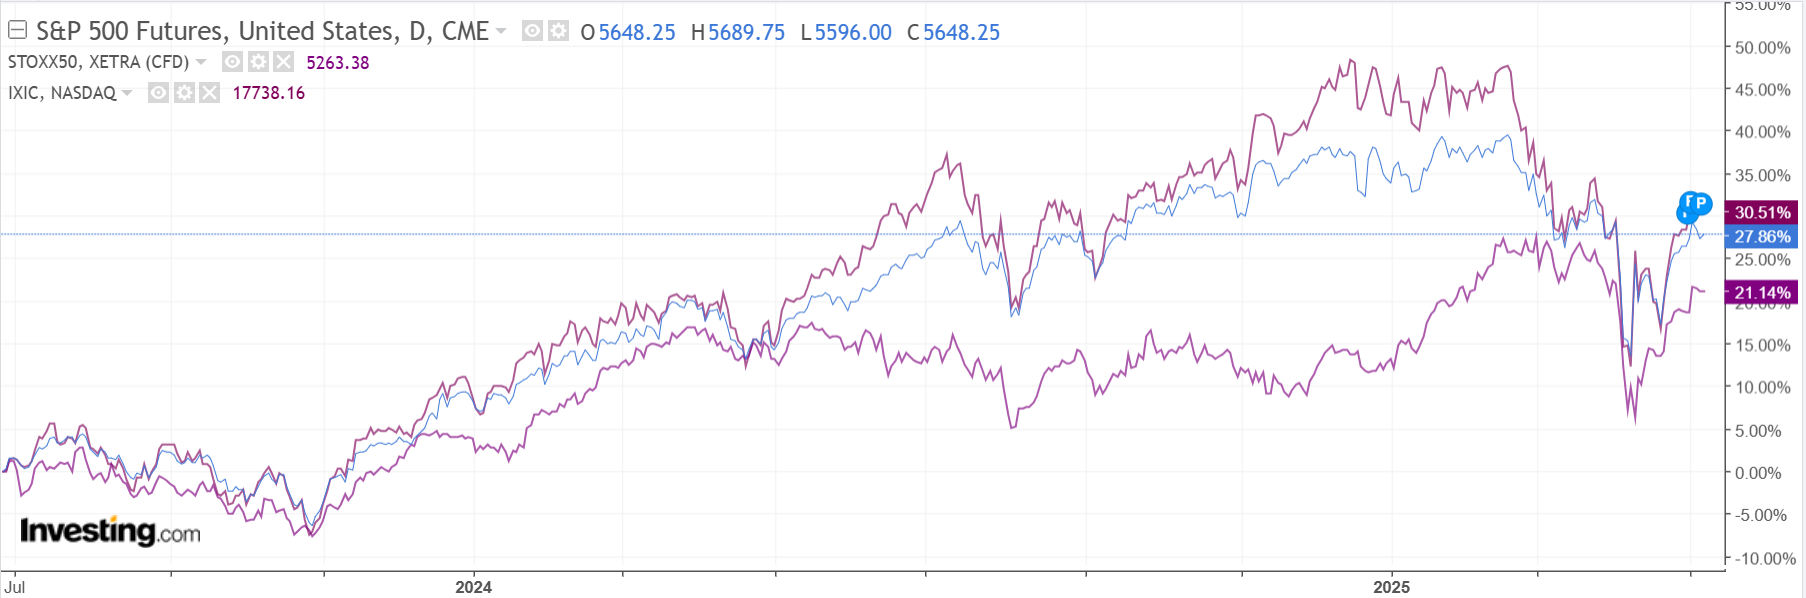Click the 2025 label on time axis

(x=1391, y=587)
